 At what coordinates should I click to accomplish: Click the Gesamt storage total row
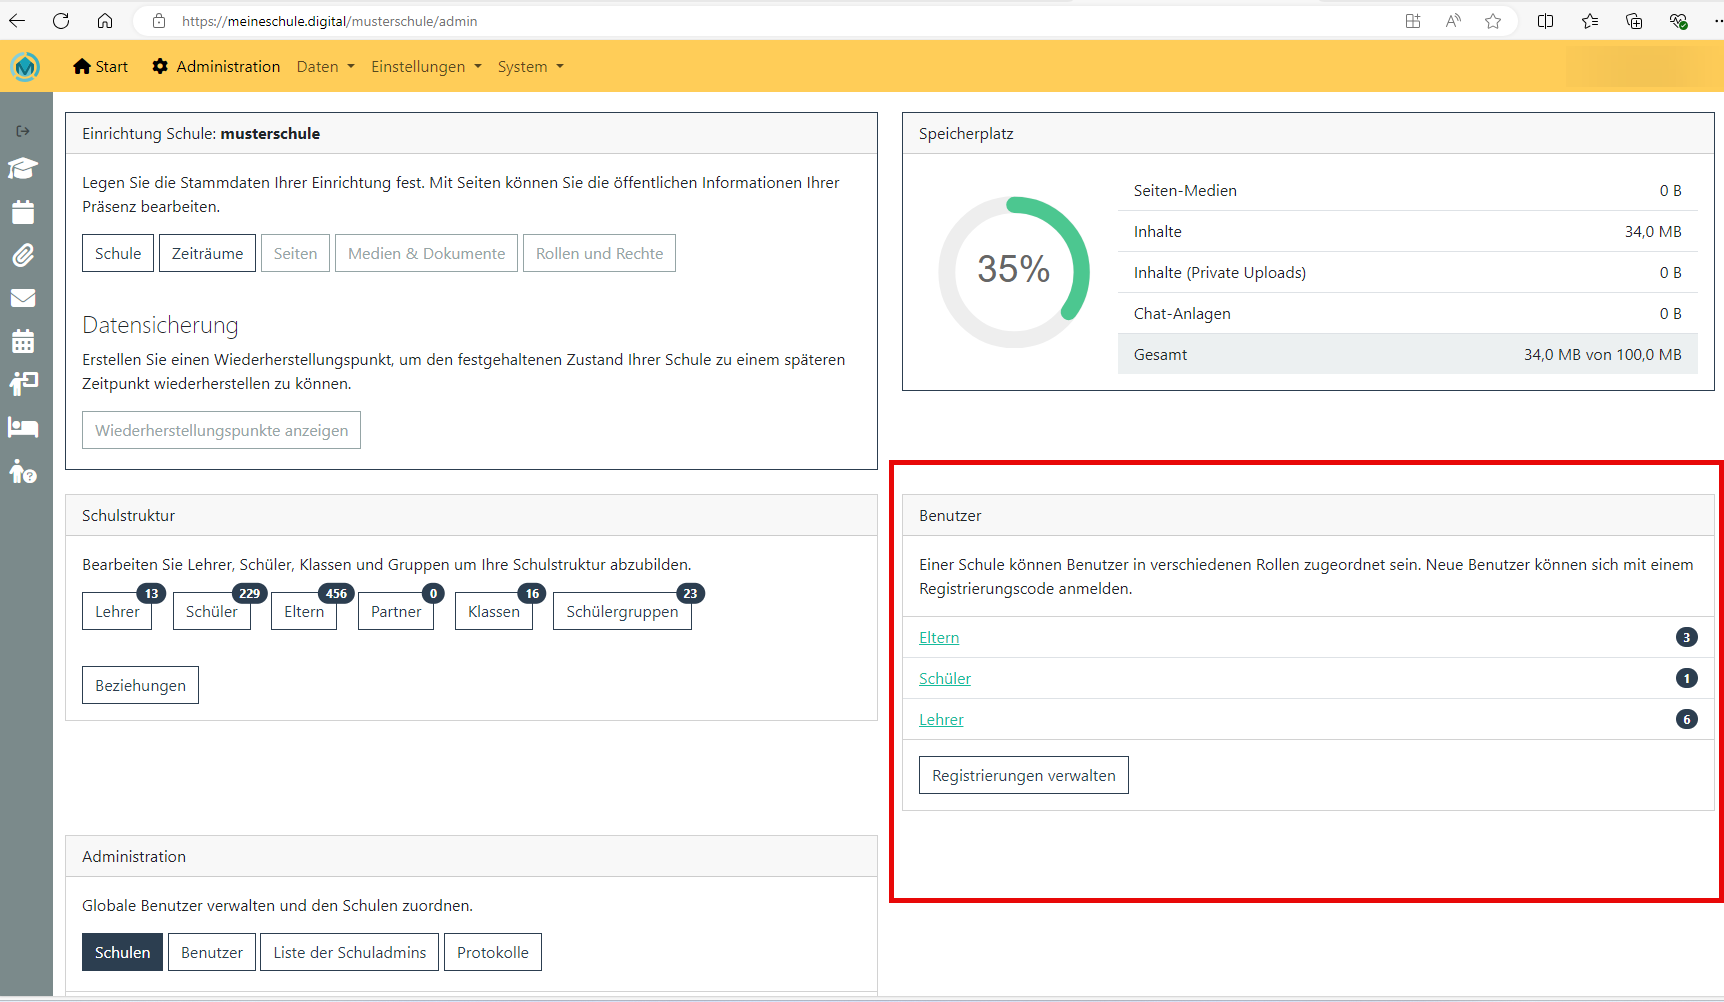1407,354
